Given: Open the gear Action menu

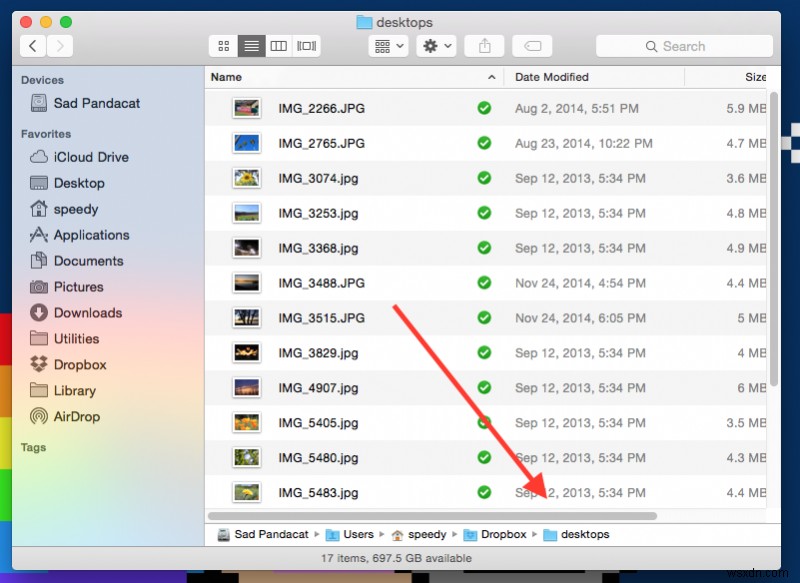Looking at the screenshot, I should (x=436, y=46).
